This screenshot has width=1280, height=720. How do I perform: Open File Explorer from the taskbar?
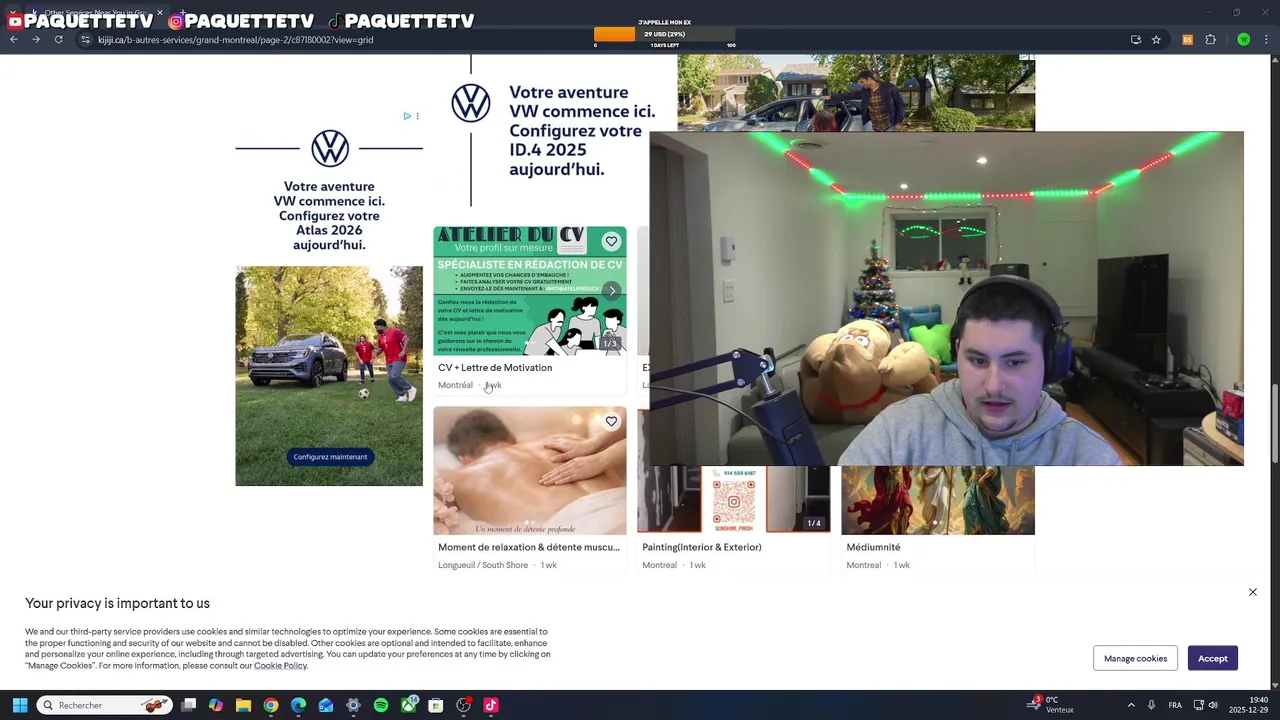click(243, 705)
